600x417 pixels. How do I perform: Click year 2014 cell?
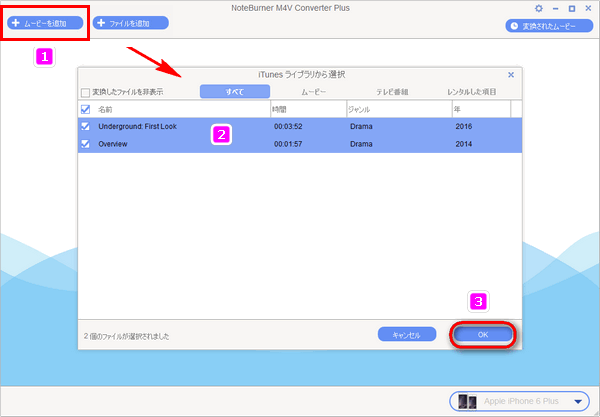[x=464, y=144]
